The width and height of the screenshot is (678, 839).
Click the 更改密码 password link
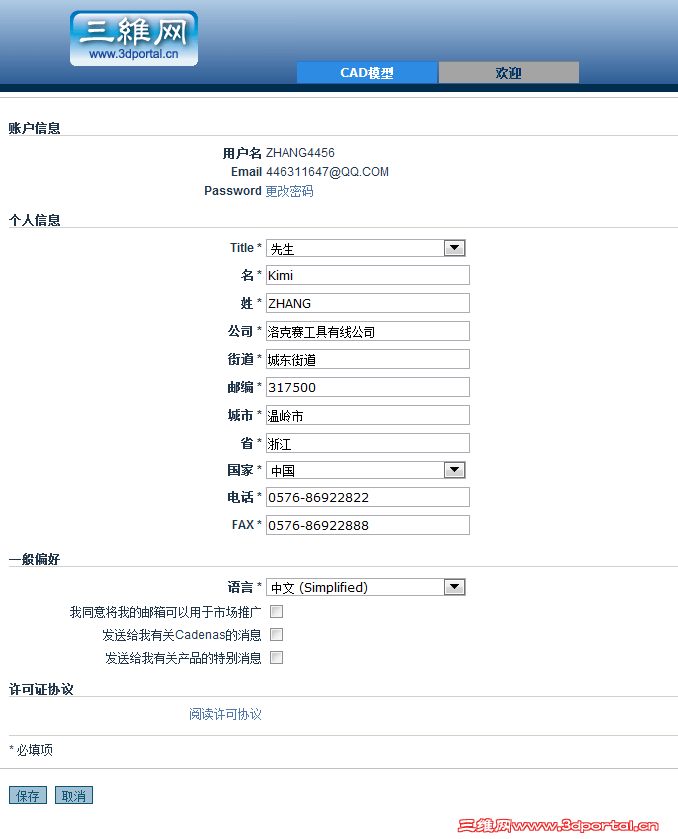(290, 191)
